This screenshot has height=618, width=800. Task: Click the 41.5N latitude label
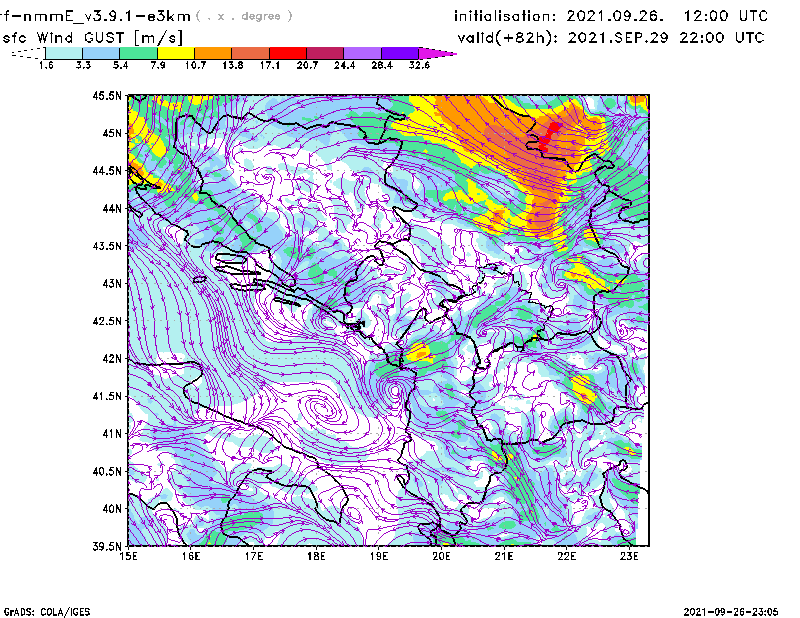coord(107,396)
